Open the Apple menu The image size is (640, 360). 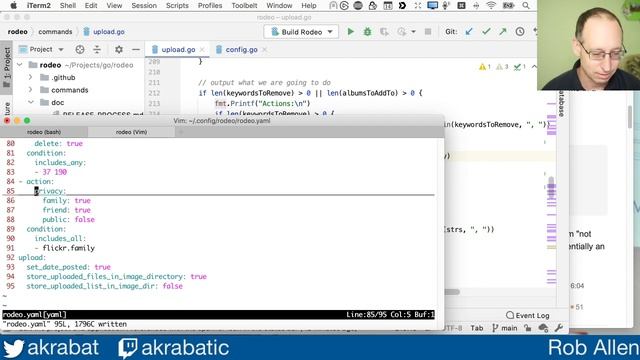[13, 6]
